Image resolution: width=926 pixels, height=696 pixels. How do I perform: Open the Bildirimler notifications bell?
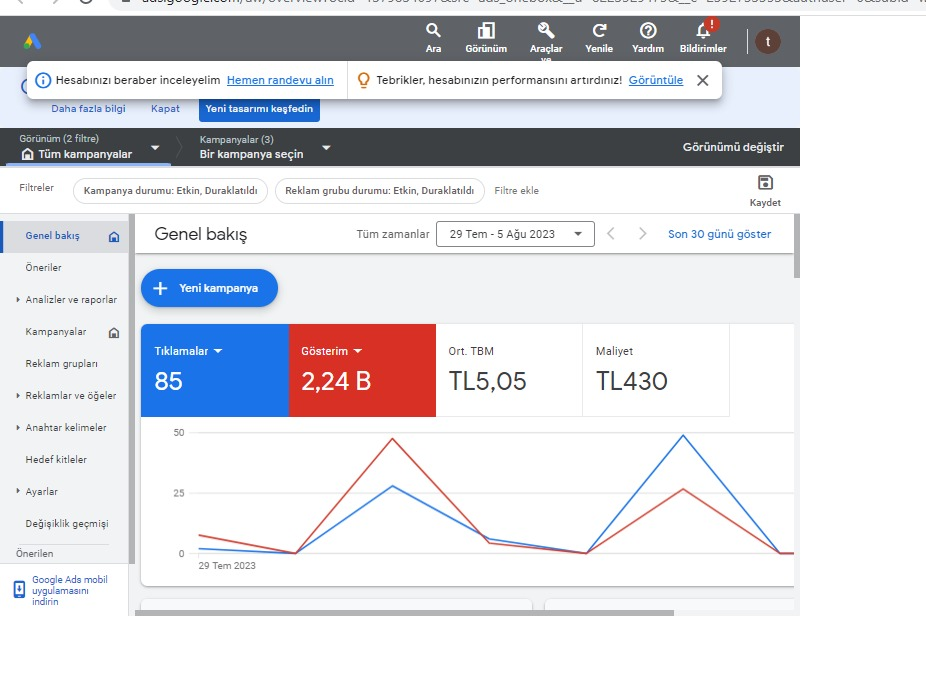(703, 38)
